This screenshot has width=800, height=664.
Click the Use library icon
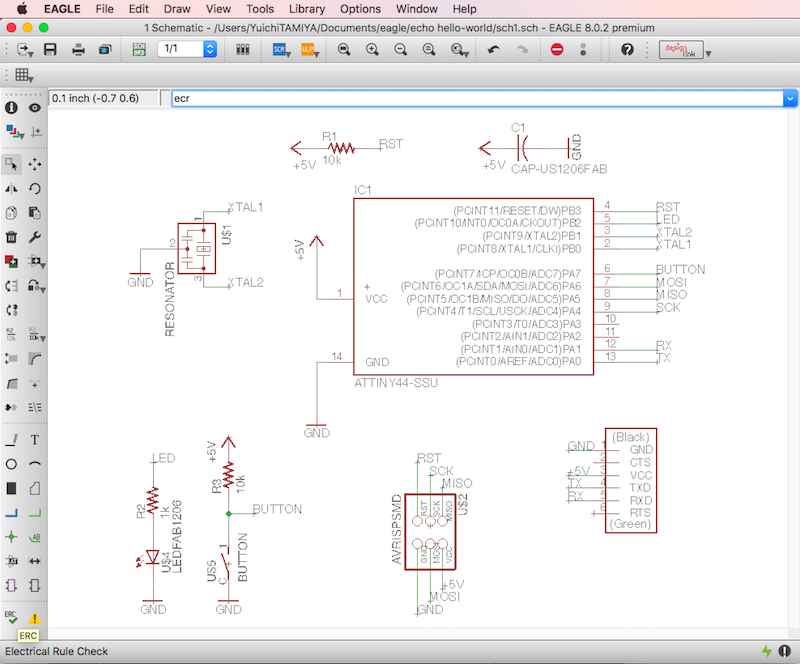(x=243, y=50)
